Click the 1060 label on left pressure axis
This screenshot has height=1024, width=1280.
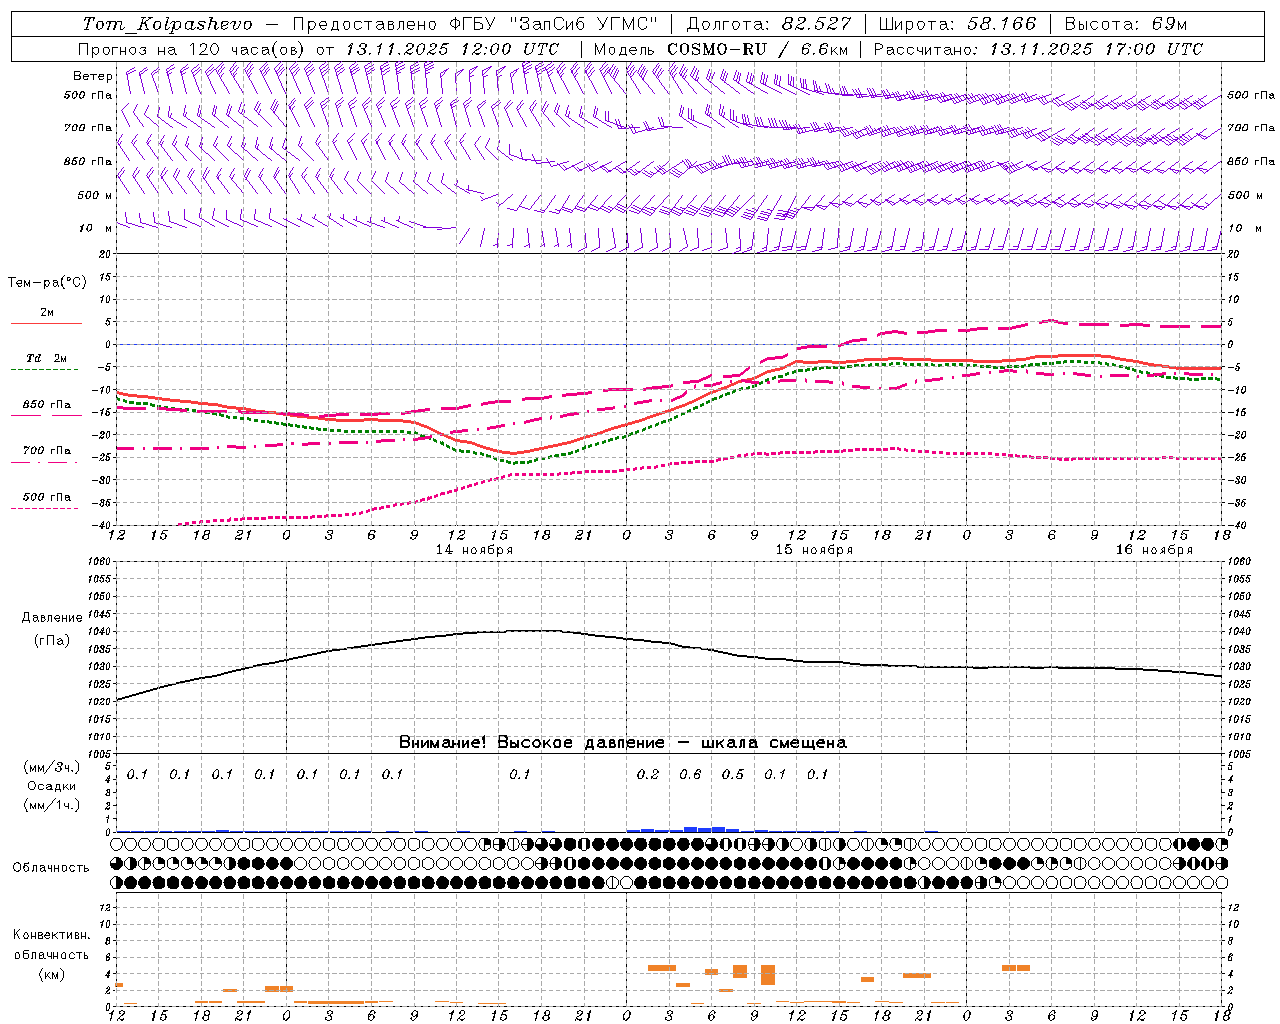100,561
